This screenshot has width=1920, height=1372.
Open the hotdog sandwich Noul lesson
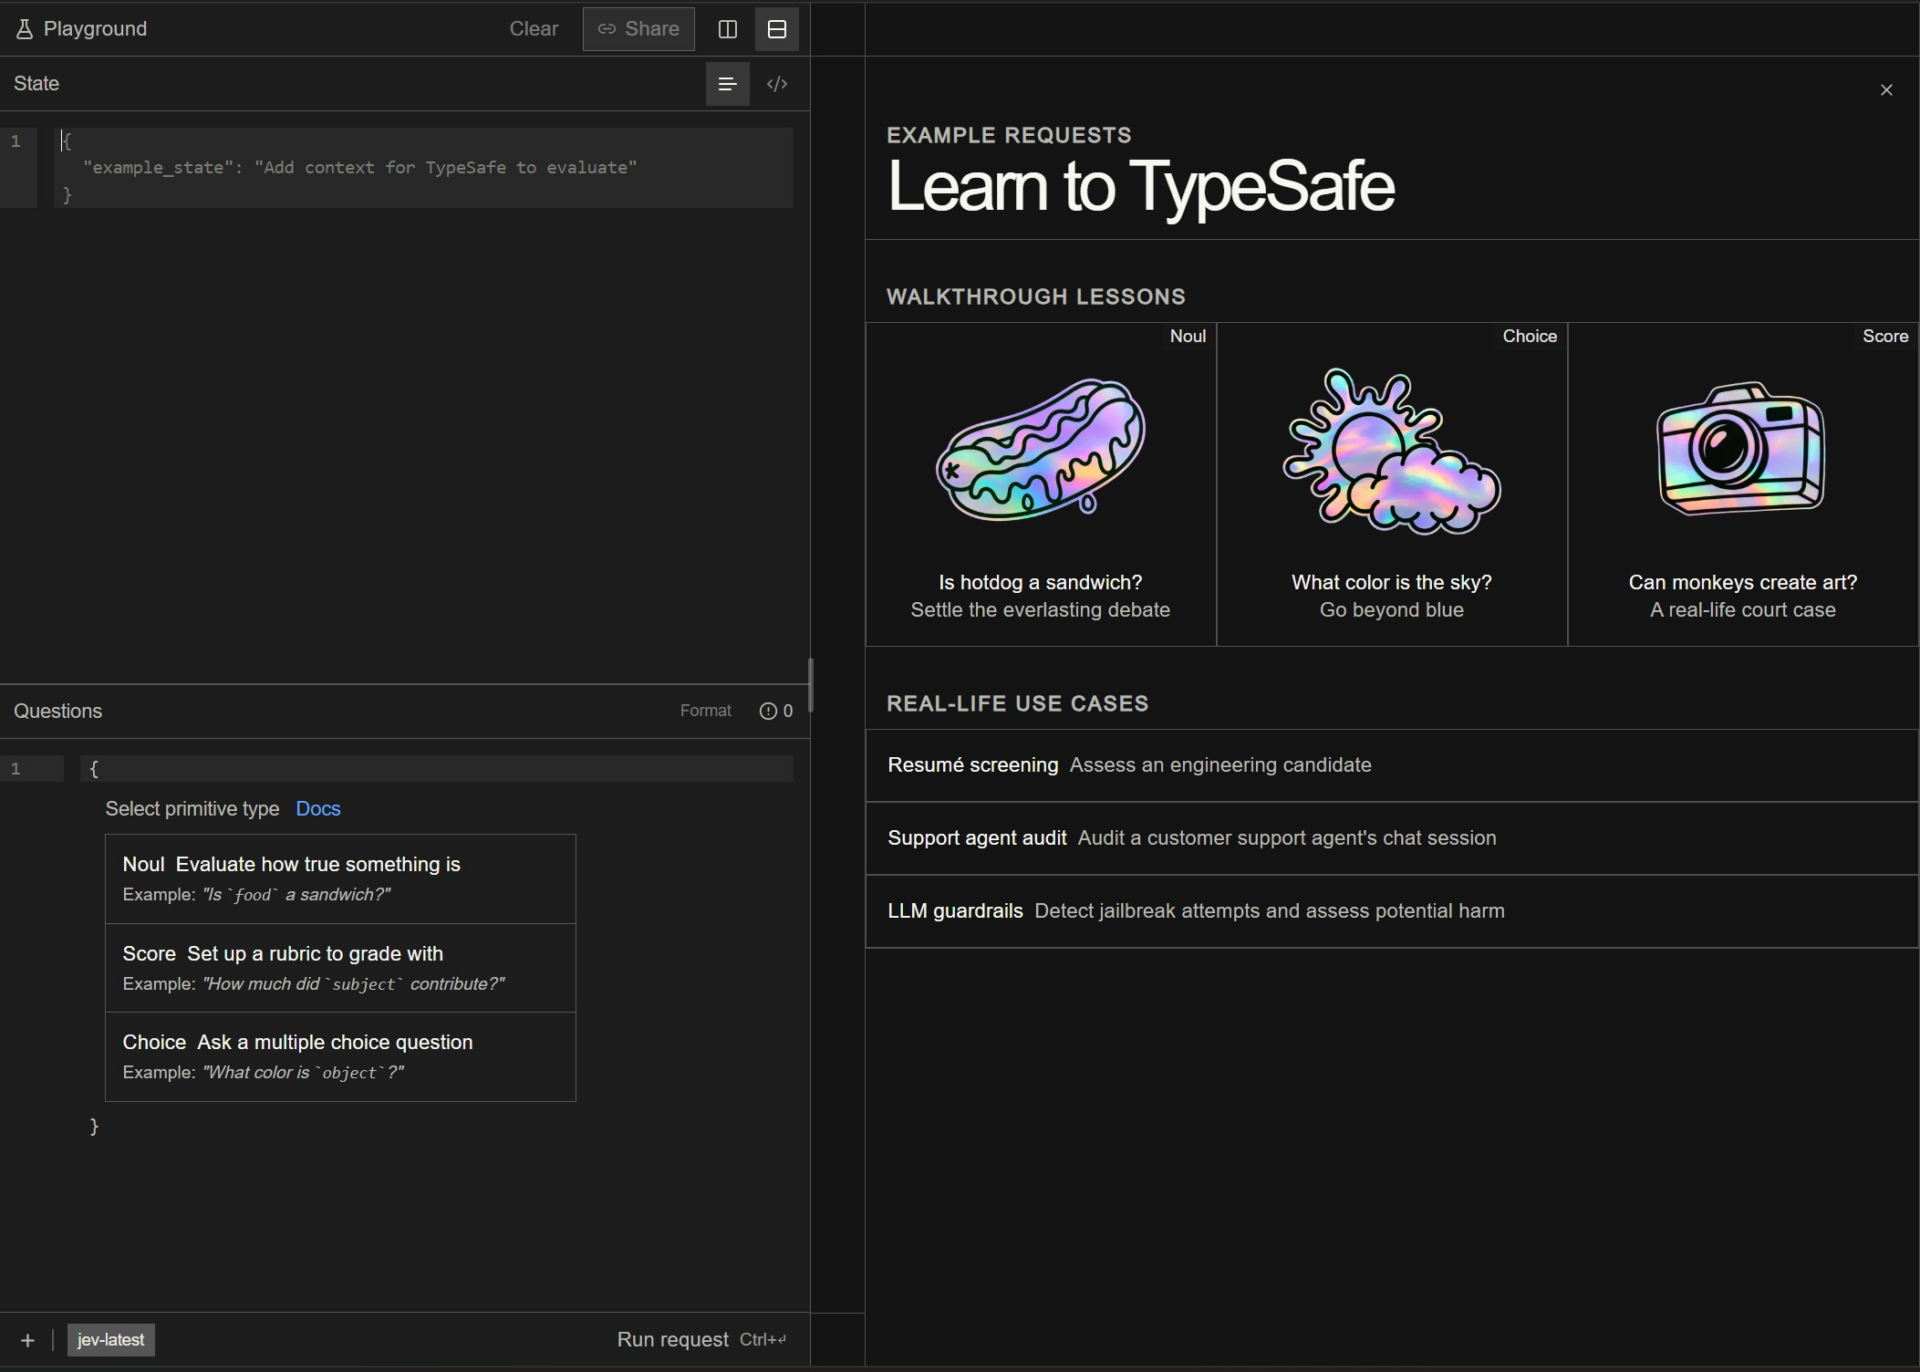(x=1041, y=484)
